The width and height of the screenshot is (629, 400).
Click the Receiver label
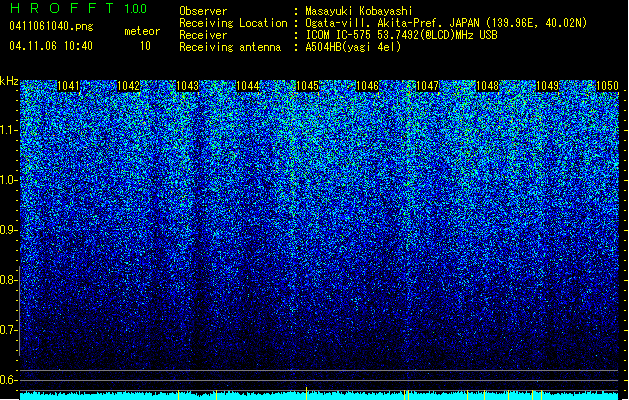coord(203,35)
